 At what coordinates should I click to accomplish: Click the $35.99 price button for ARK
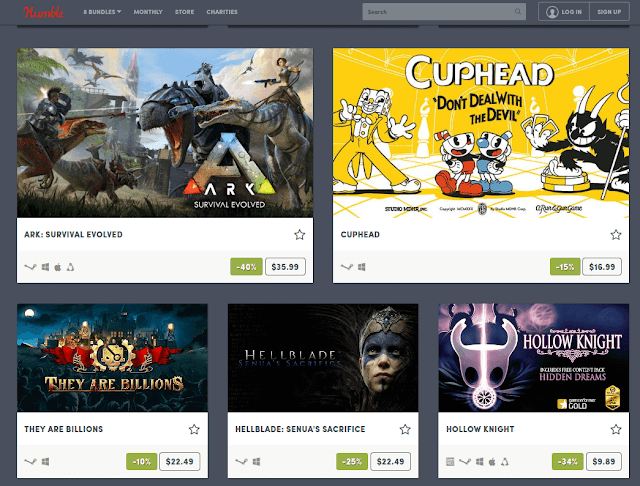(285, 267)
